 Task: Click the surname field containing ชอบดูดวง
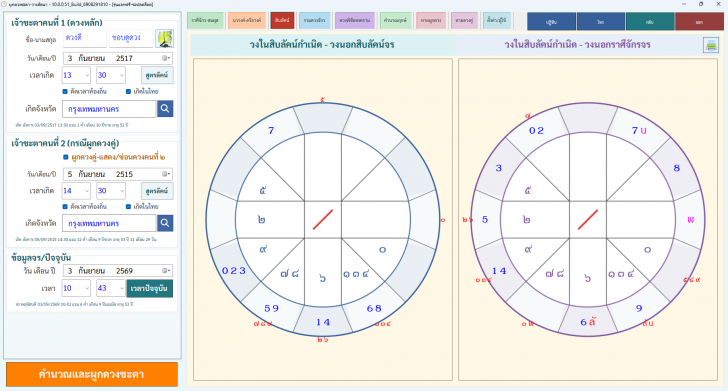130,38
